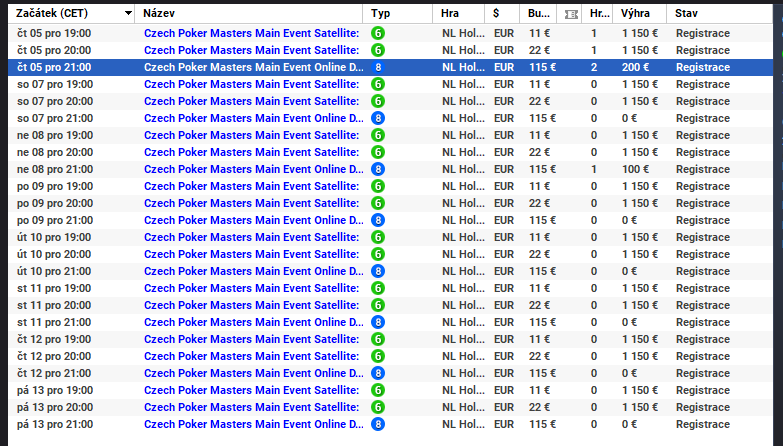
Task: Select the date cell 'ne 08 pro 20:00'
Action: coord(55,152)
